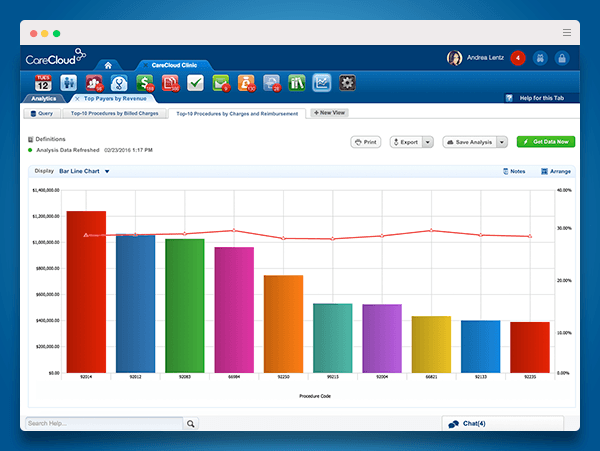Click the red bar for procedure 92014

86,292
